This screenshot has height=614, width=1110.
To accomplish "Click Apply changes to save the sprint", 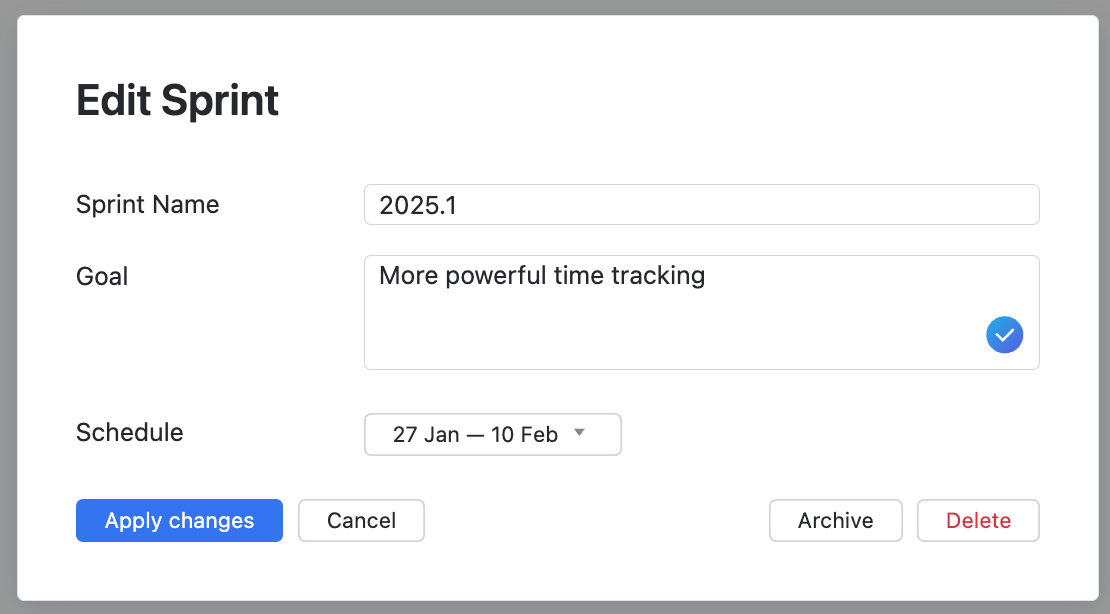I will [179, 520].
